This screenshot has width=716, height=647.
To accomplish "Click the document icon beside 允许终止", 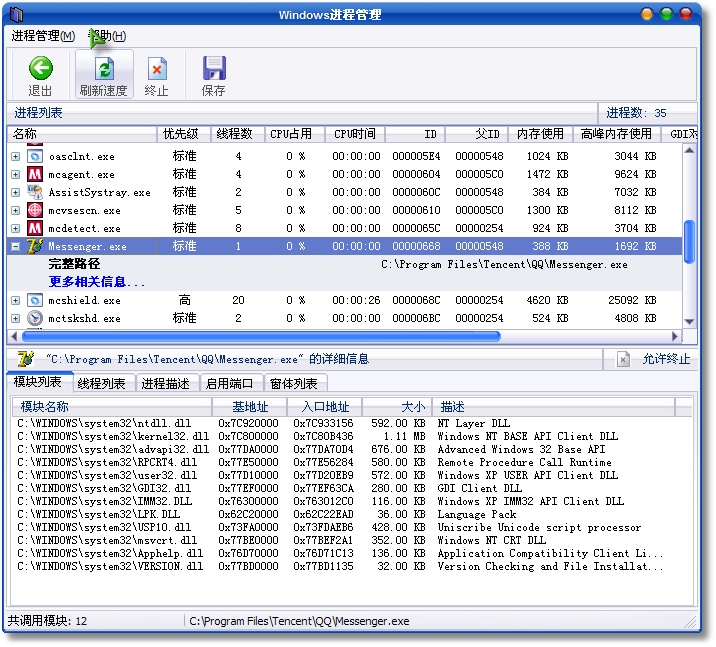I will point(623,359).
